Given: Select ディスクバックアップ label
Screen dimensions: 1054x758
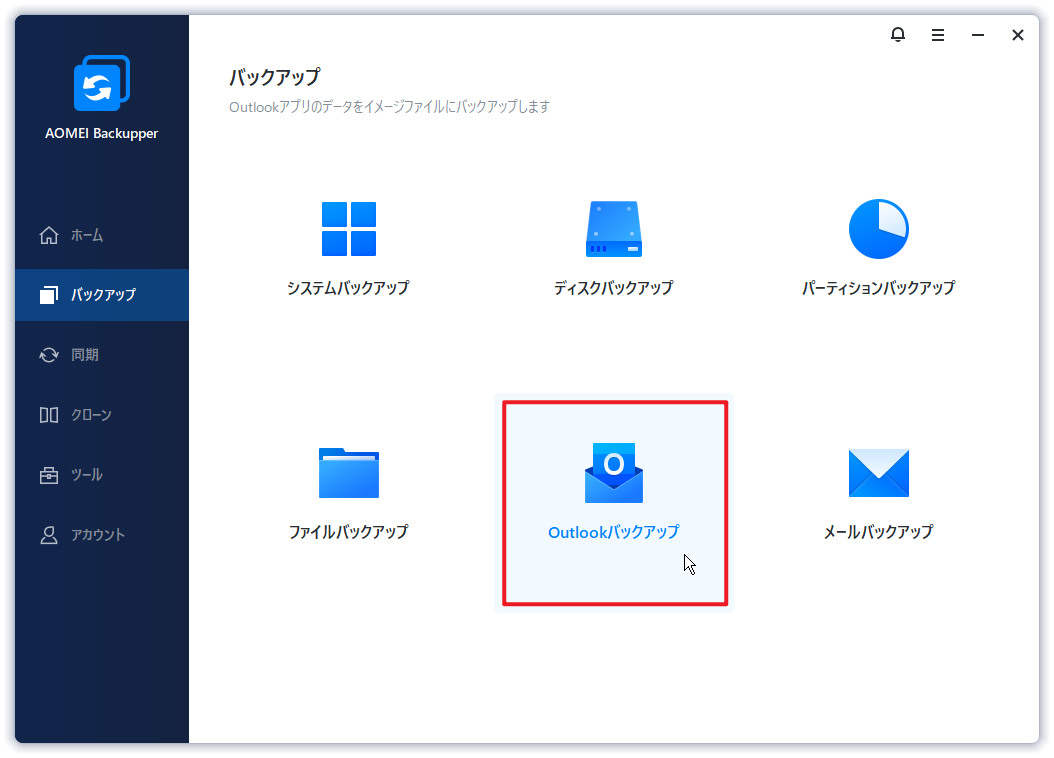Looking at the screenshot, I should (614, 288).
